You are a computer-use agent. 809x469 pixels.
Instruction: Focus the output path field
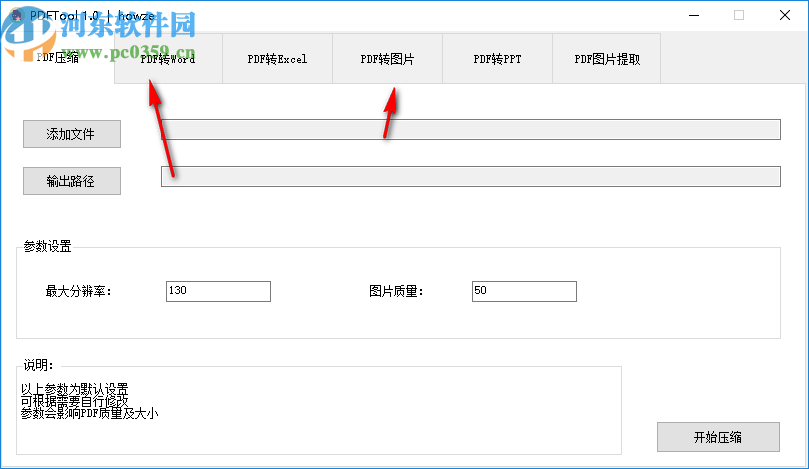point(471,176)
